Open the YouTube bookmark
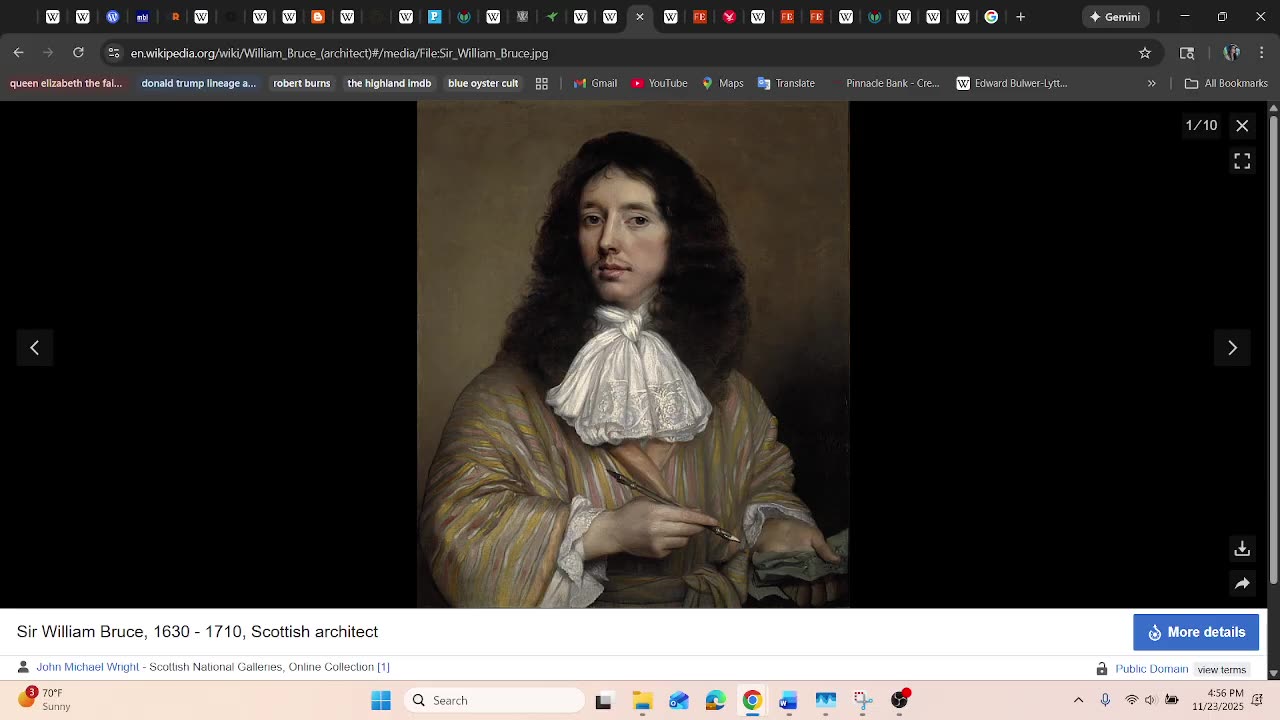Image resolution: width=1280 pixels, height=720 pixels. pos(659,83)
